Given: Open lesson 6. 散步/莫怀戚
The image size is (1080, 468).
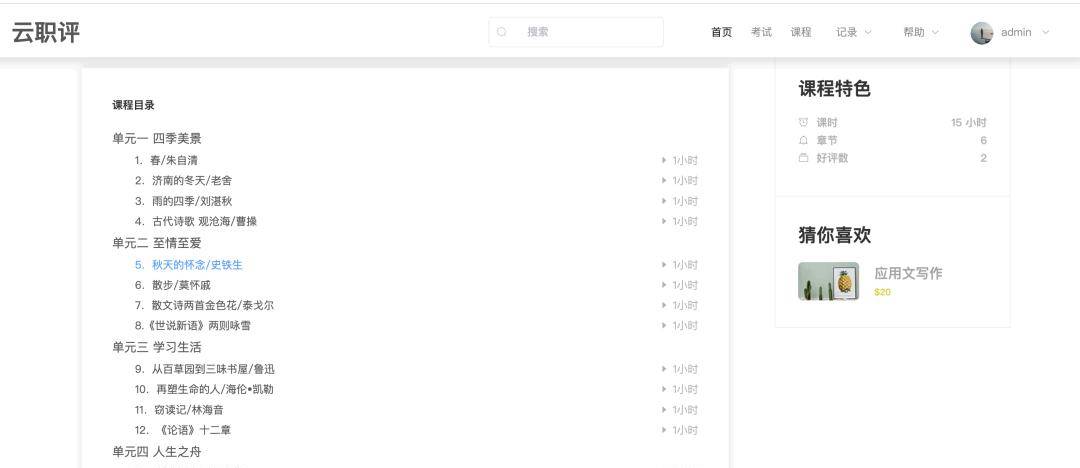Looking at the screenshot, I should pos(172,285).
